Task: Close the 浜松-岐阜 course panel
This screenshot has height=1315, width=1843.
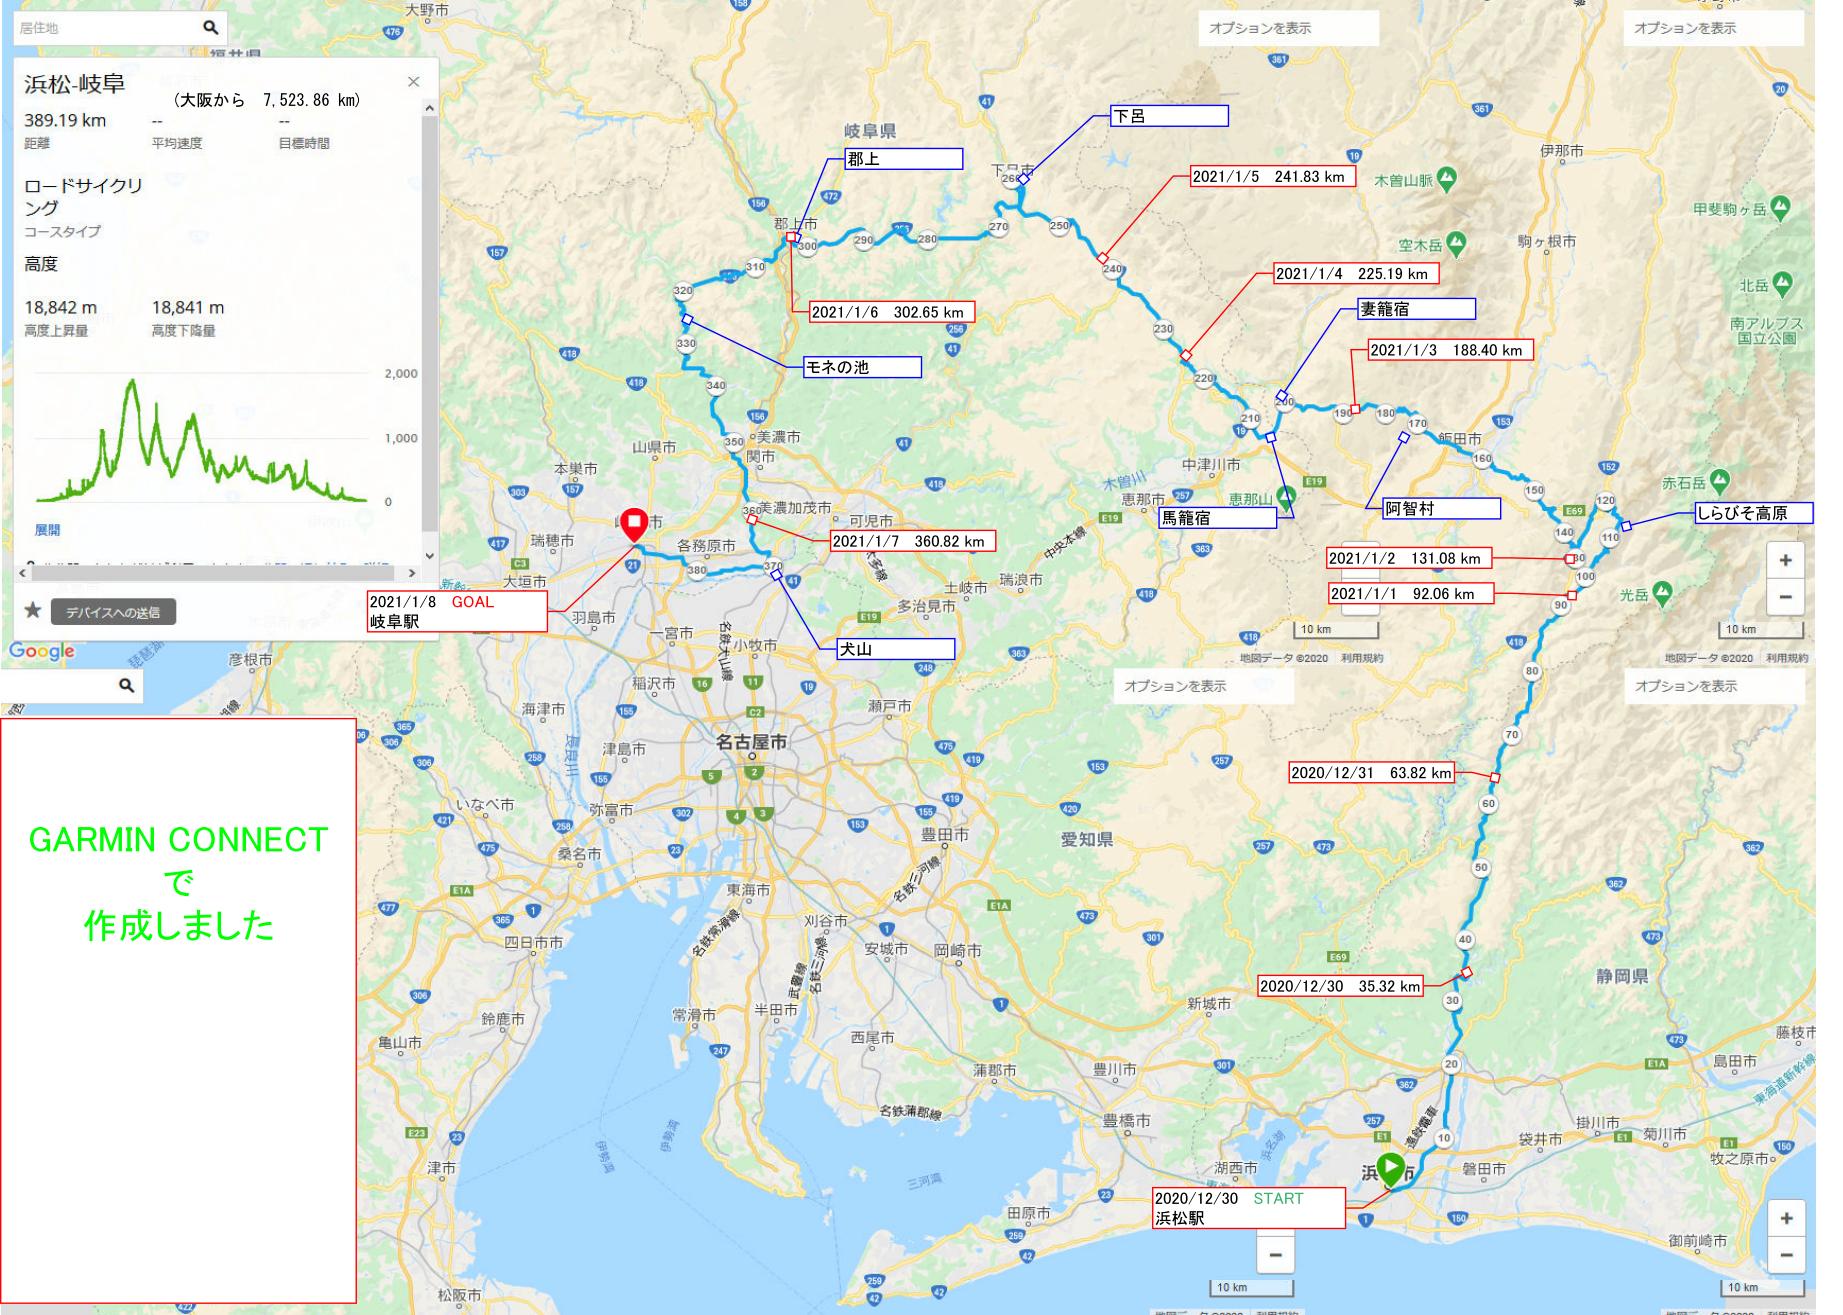Action: pos(414,82)
